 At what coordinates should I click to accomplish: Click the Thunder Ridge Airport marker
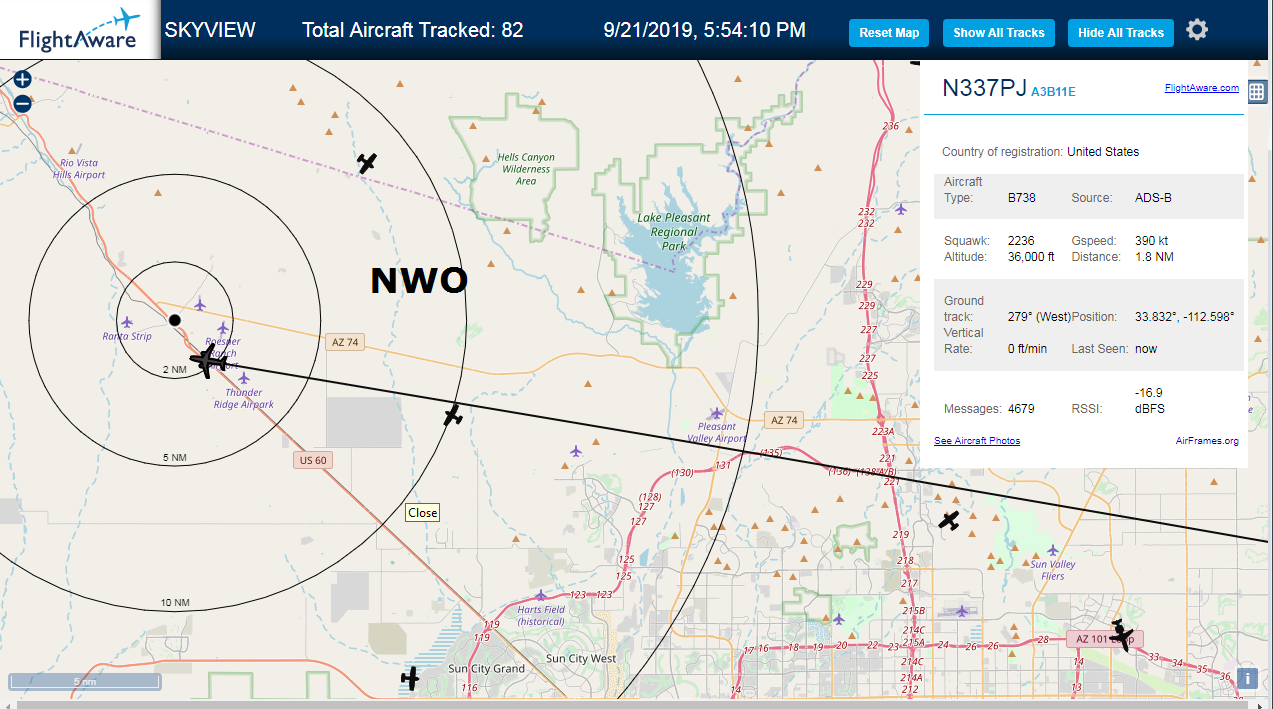click(x=244, y=378)
